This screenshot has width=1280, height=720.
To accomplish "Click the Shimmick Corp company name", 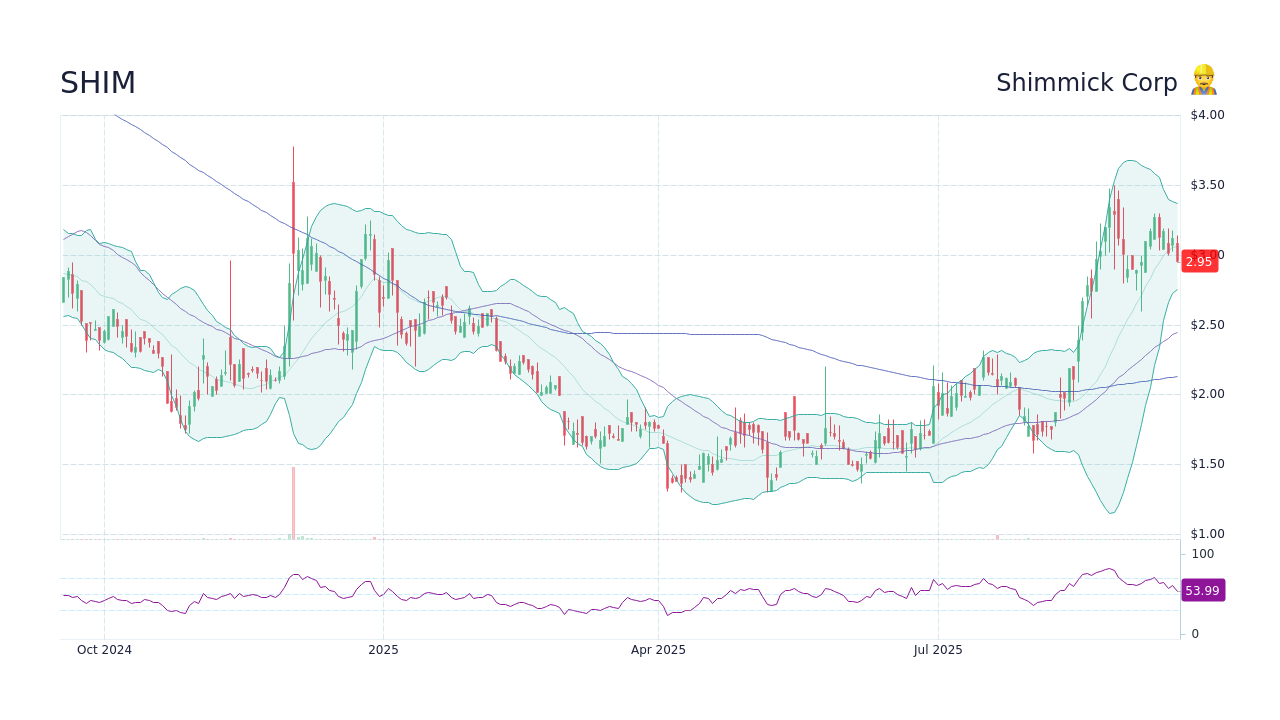I will 1087,83.
